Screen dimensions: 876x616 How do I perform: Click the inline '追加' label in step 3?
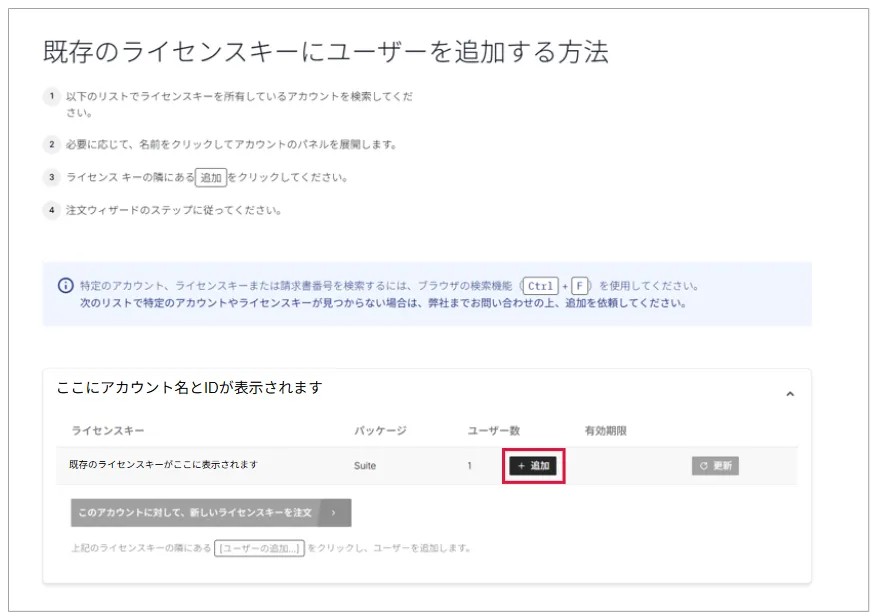pos(211,177)
